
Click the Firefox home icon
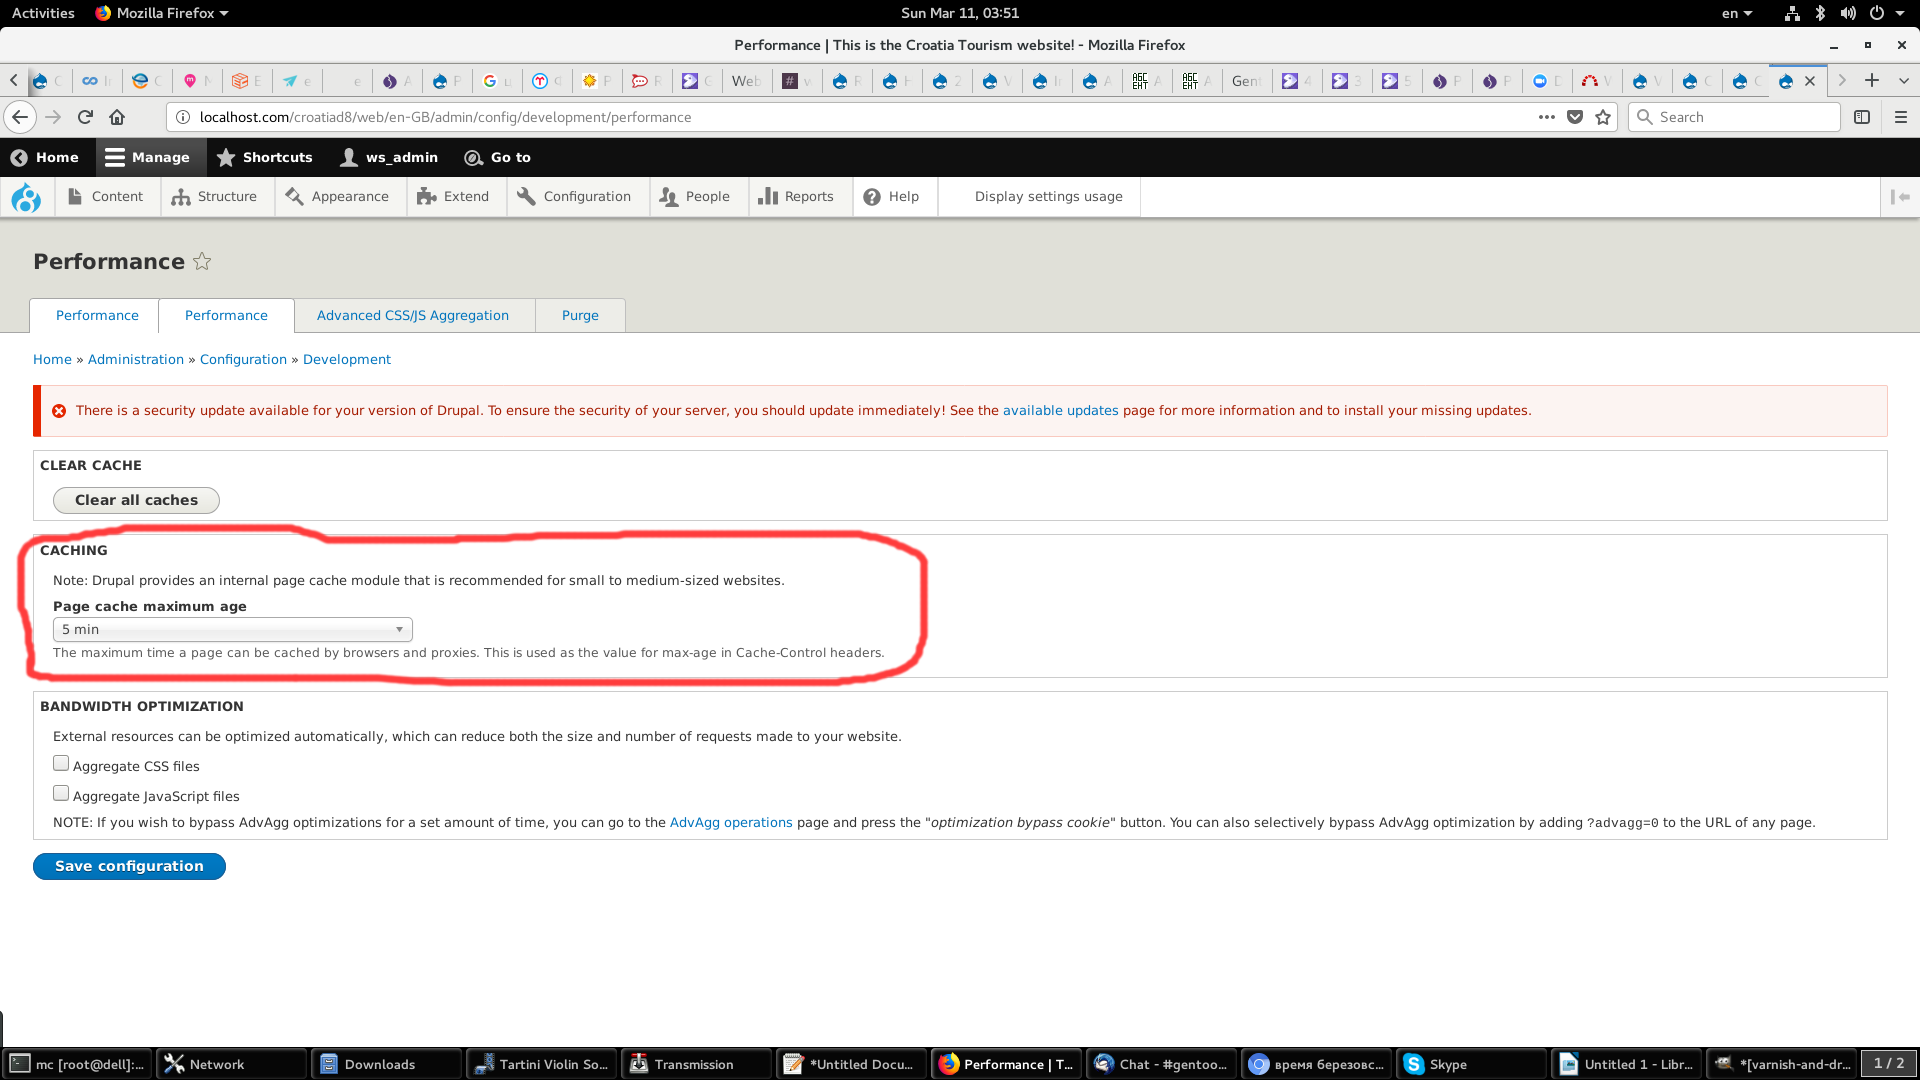pyautogui.click(x=117, y=117)
